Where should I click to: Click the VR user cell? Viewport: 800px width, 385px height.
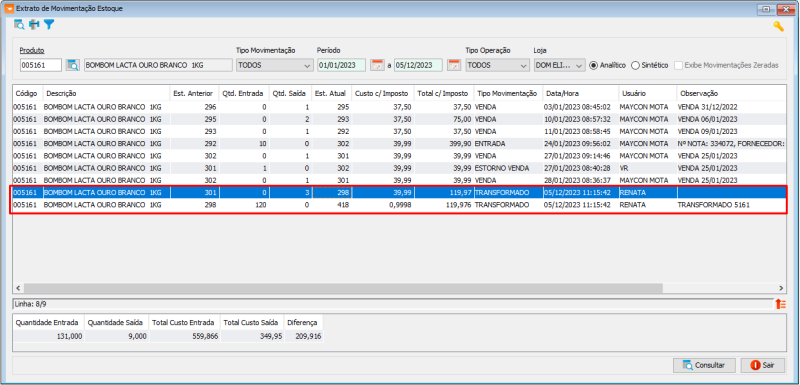pyautogui.click(x=648, y=168)
